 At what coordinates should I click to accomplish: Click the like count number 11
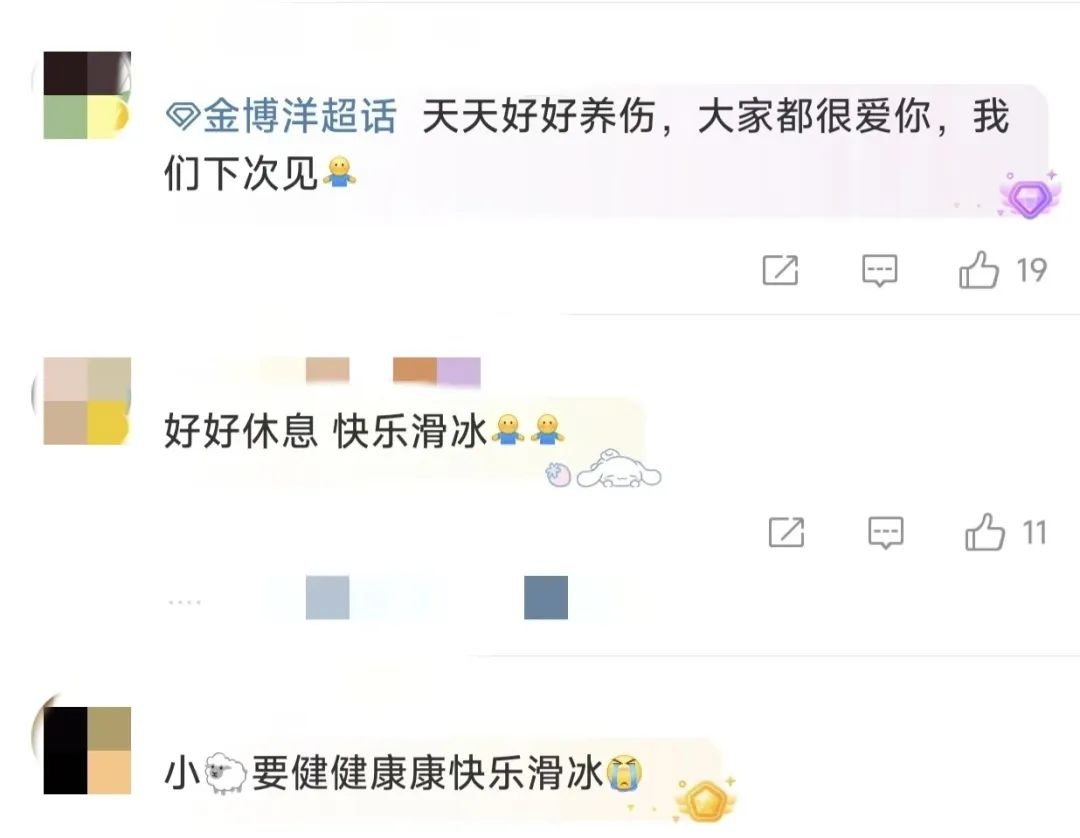(1034, 533)
